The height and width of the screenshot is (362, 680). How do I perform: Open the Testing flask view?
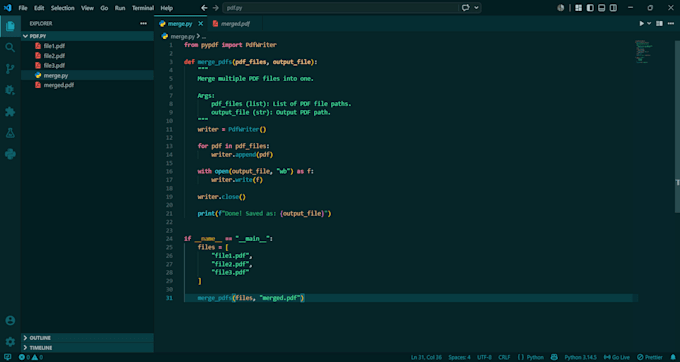coord(10,133)
